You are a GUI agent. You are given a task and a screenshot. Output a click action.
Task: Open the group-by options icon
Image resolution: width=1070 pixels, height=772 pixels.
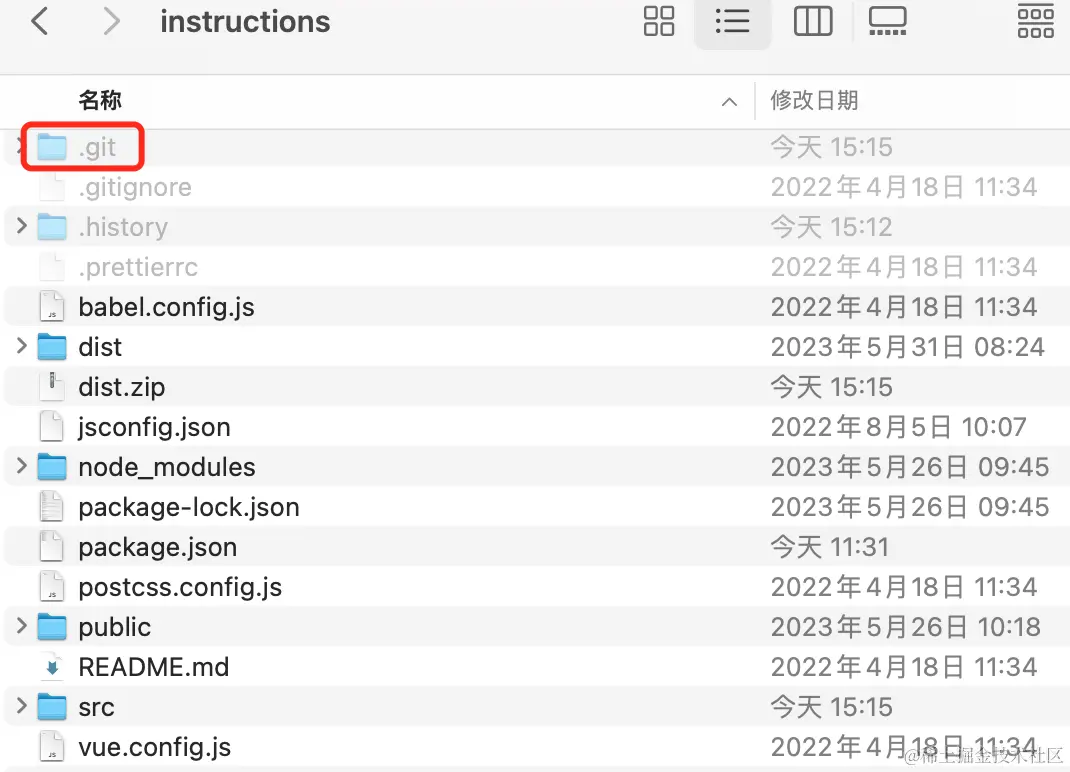pos(1035,21)
